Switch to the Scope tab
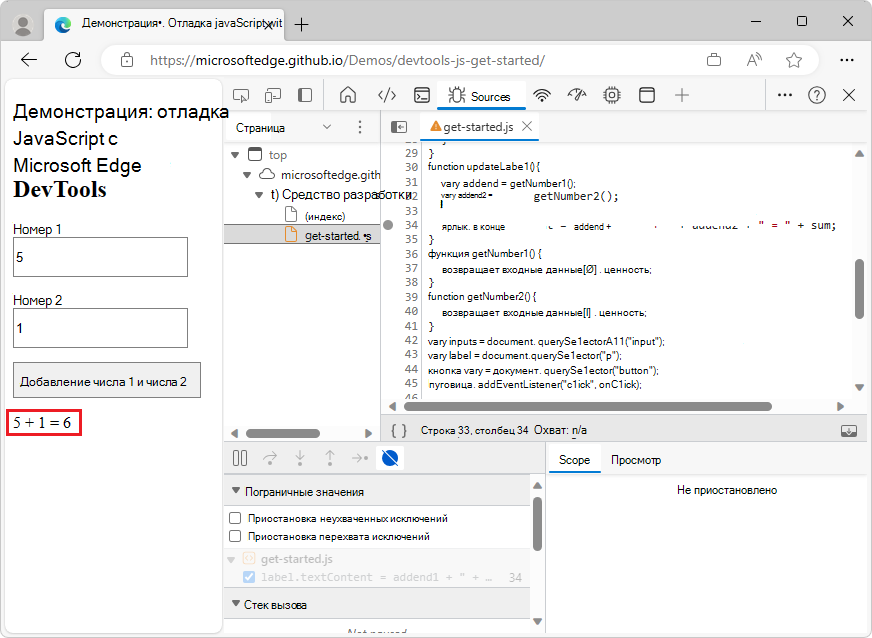The image size is (872, 638). (574, 460)
